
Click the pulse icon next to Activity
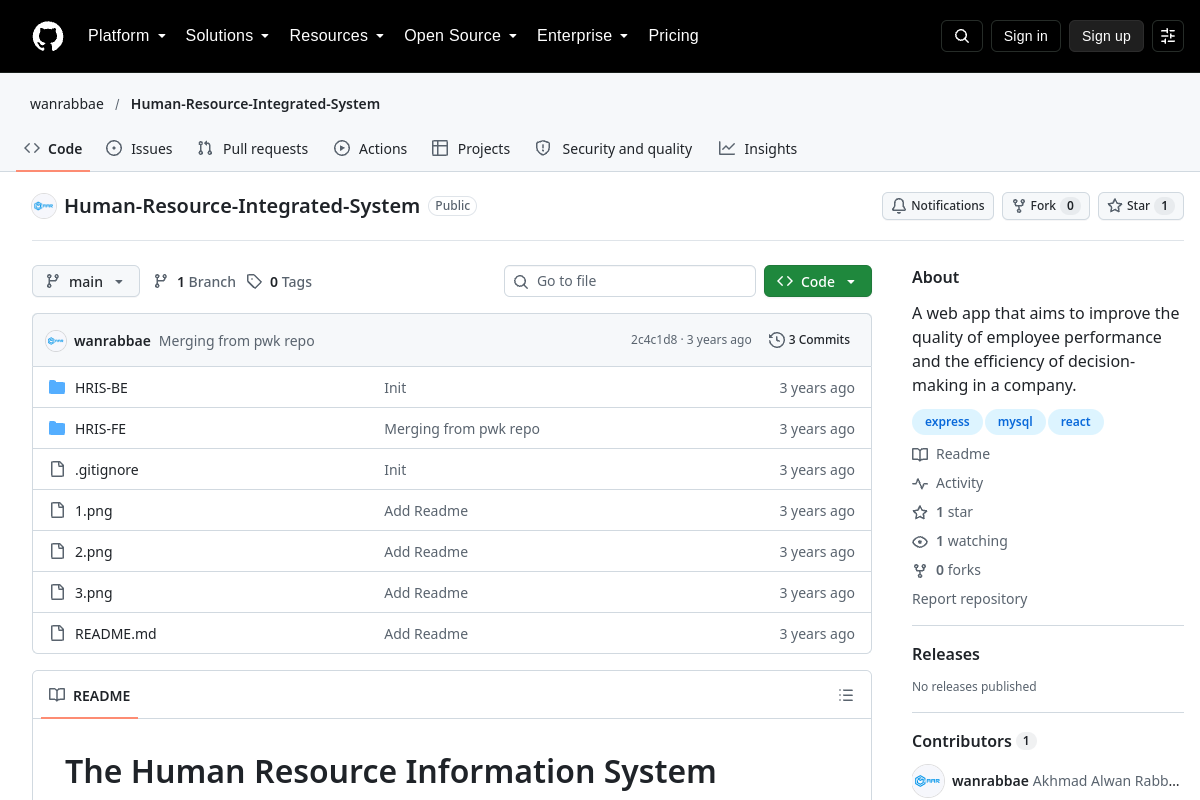coord(920,483)
